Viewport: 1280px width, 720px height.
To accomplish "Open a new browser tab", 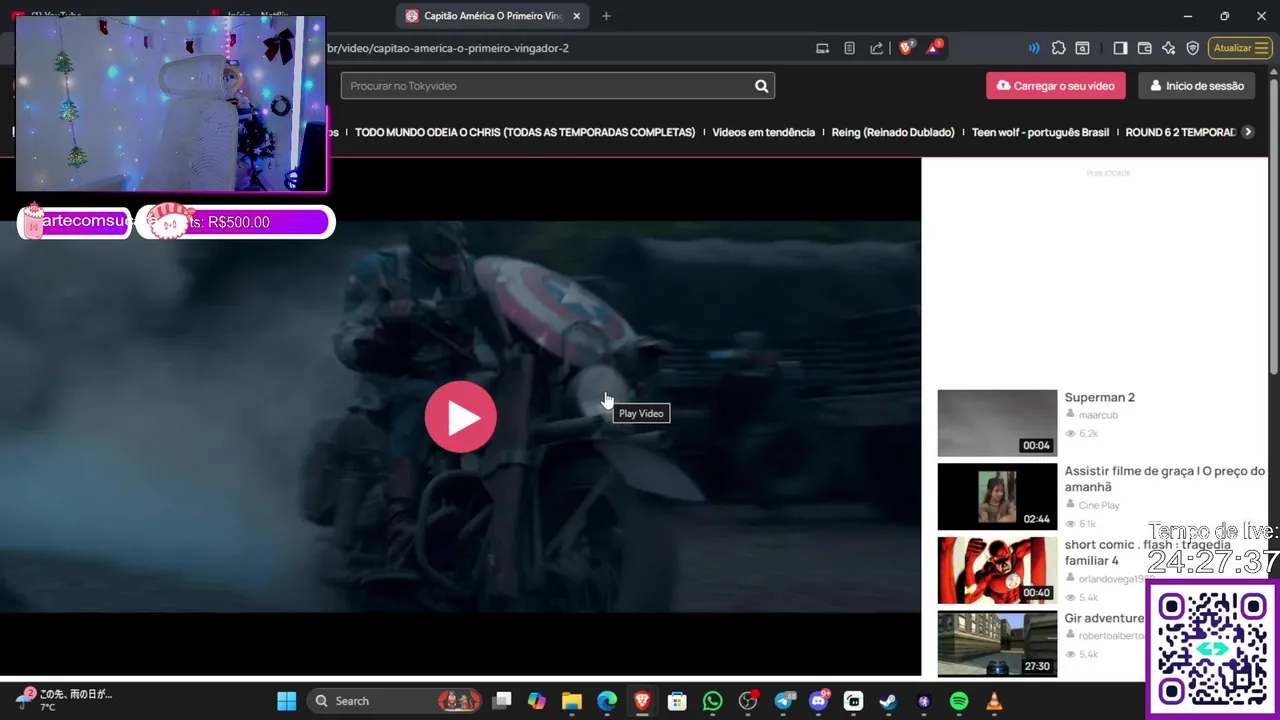I will click(x=606, y=16).
